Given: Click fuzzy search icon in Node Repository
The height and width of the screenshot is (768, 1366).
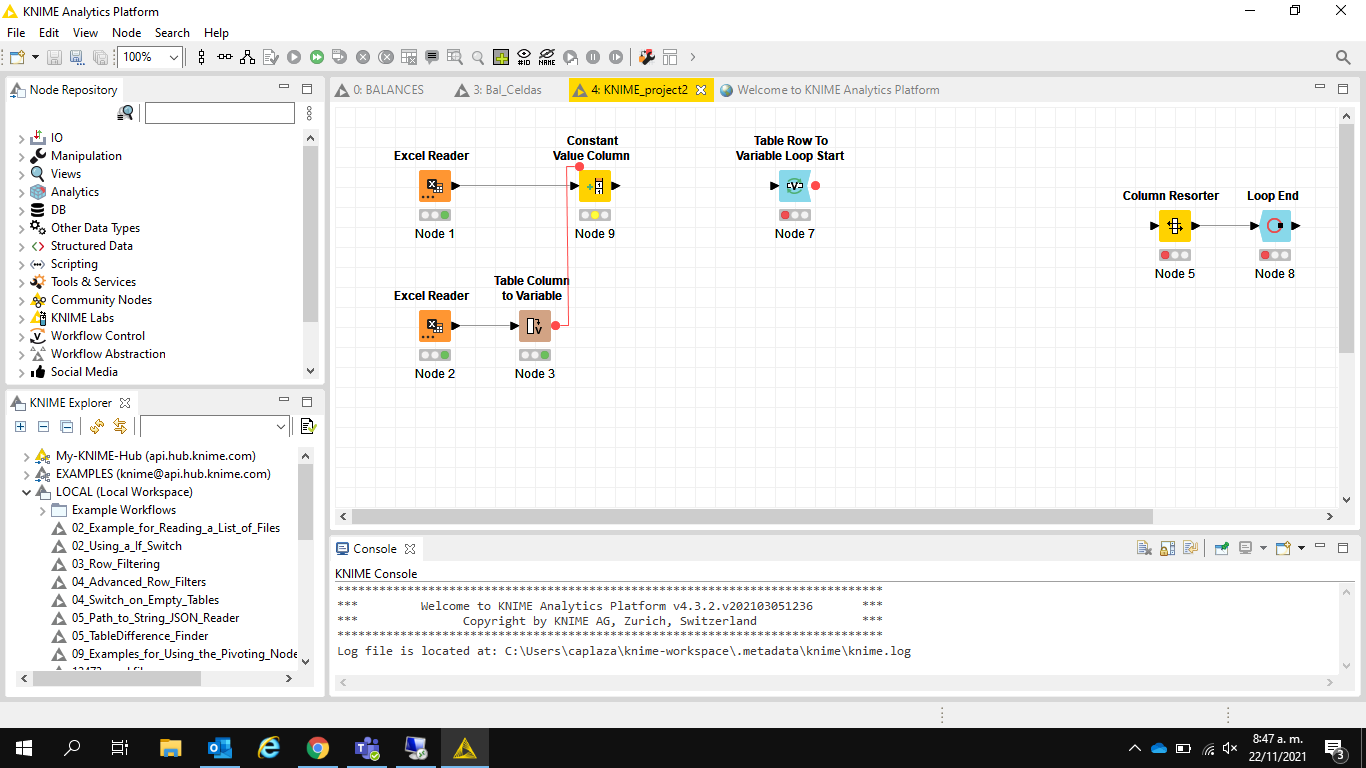Looking at the screenshot, I should pos(125,113).
